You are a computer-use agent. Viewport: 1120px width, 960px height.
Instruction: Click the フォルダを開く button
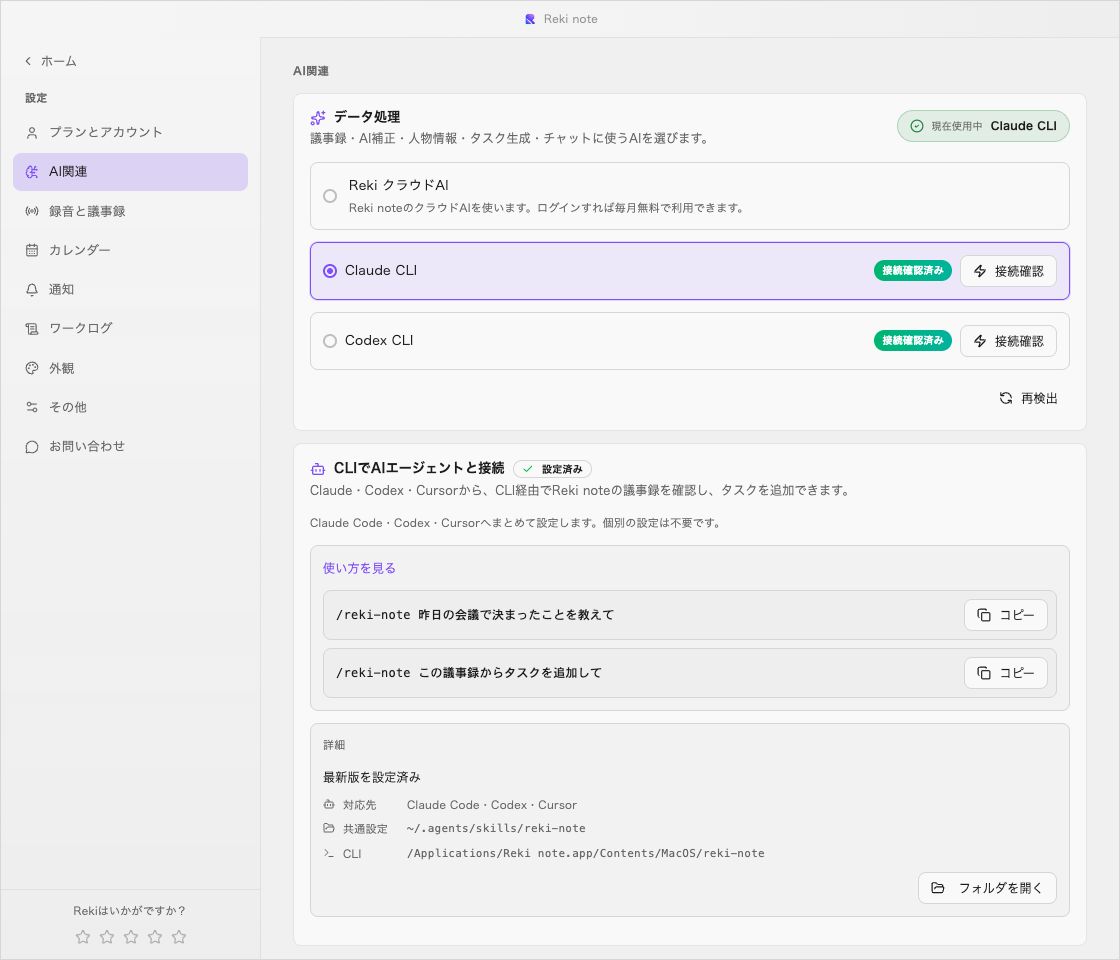click(x=987, y=888)
